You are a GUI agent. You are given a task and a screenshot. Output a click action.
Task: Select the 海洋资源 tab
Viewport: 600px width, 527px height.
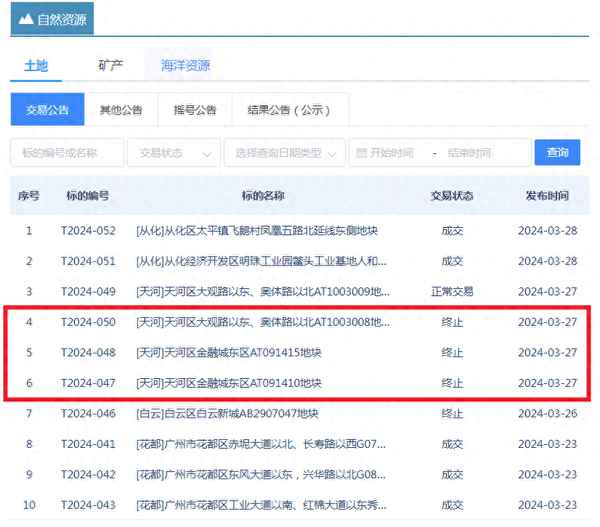(185, 66)
